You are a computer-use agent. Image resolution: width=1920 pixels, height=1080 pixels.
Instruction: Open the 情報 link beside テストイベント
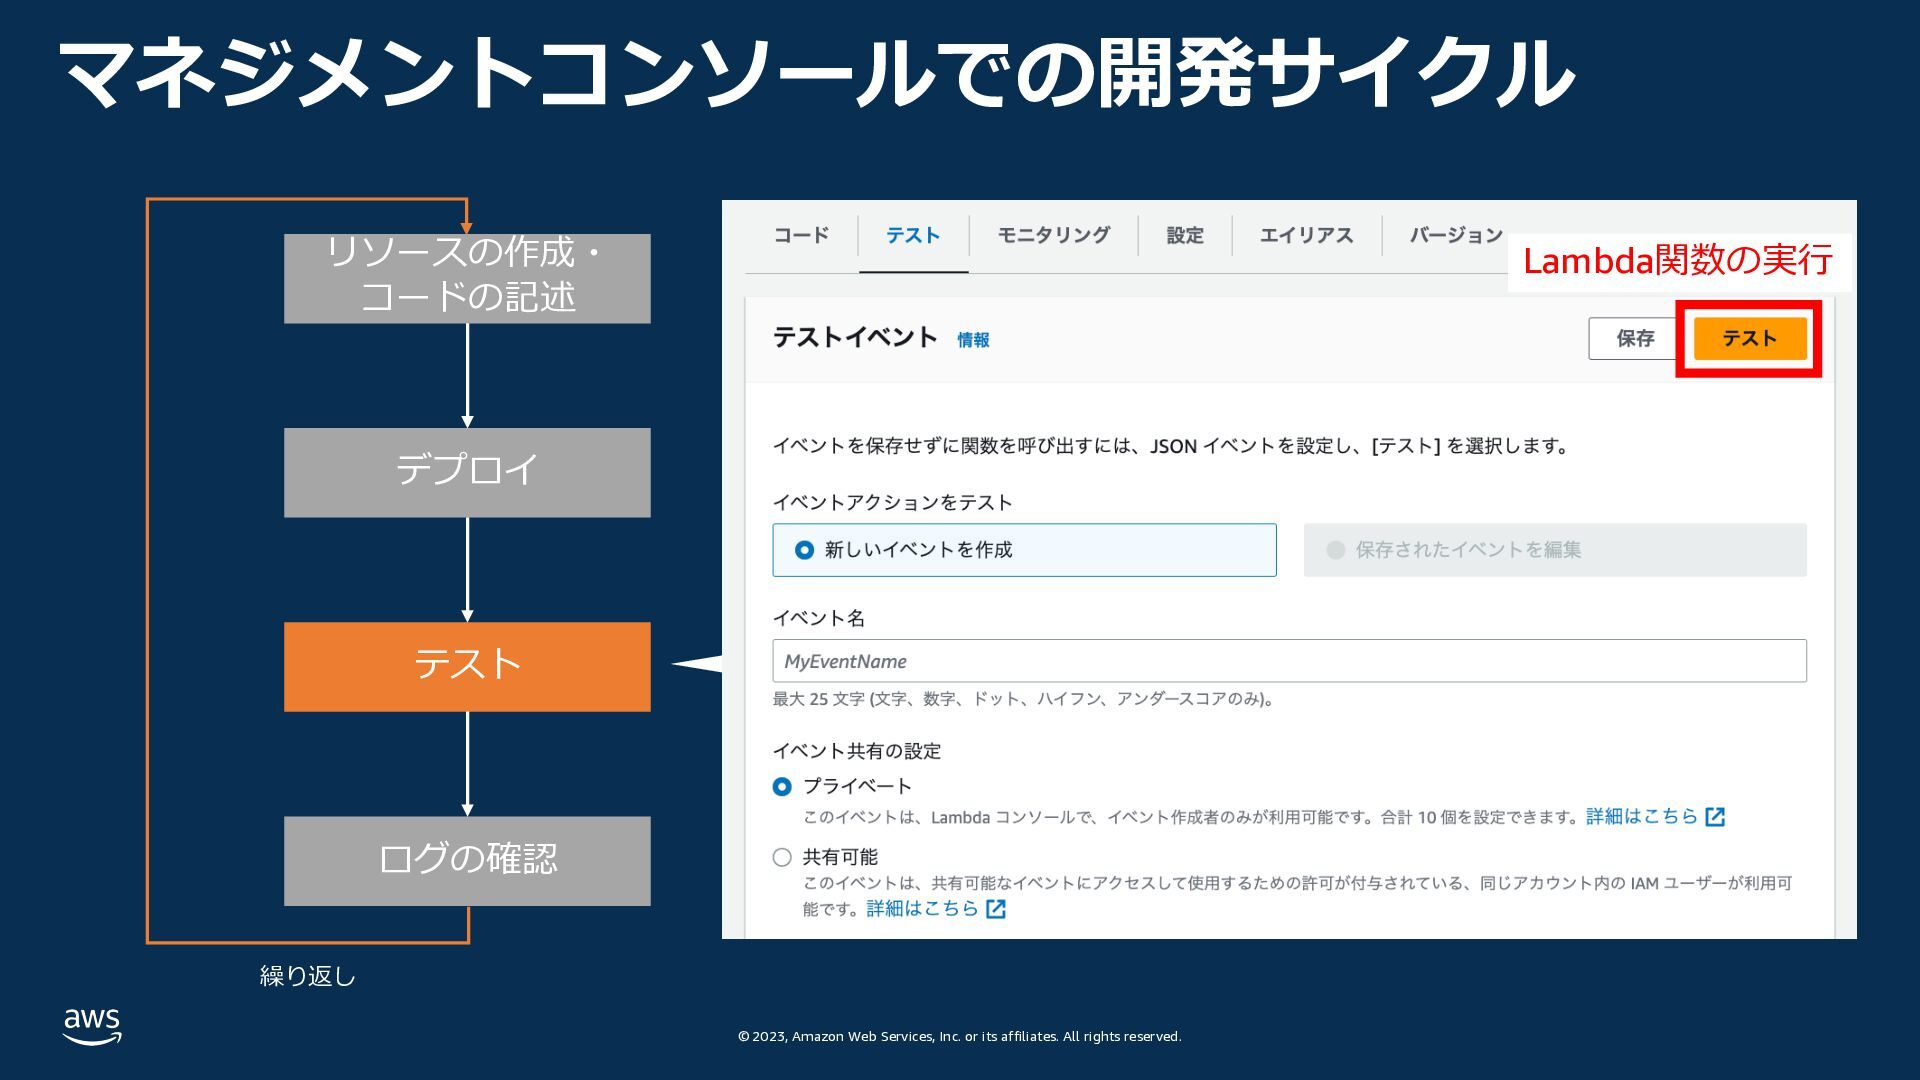point(973,340)
